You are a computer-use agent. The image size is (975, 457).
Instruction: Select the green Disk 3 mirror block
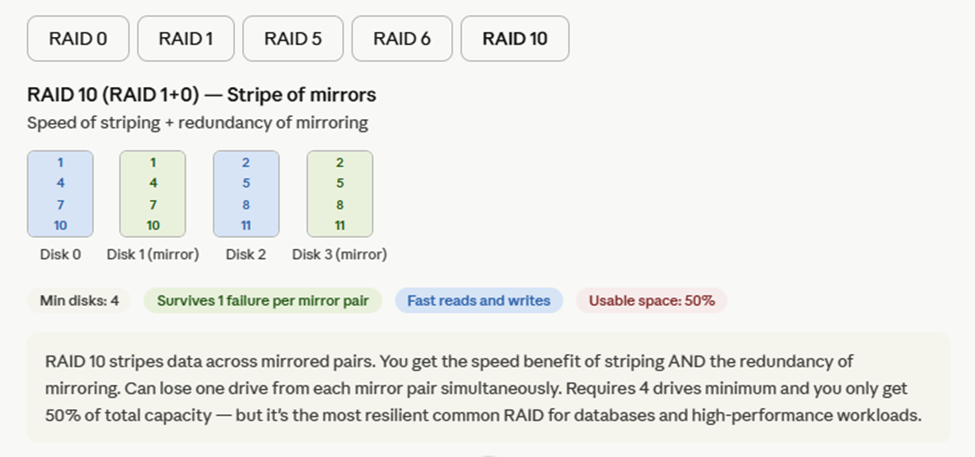tap(339, 194)
